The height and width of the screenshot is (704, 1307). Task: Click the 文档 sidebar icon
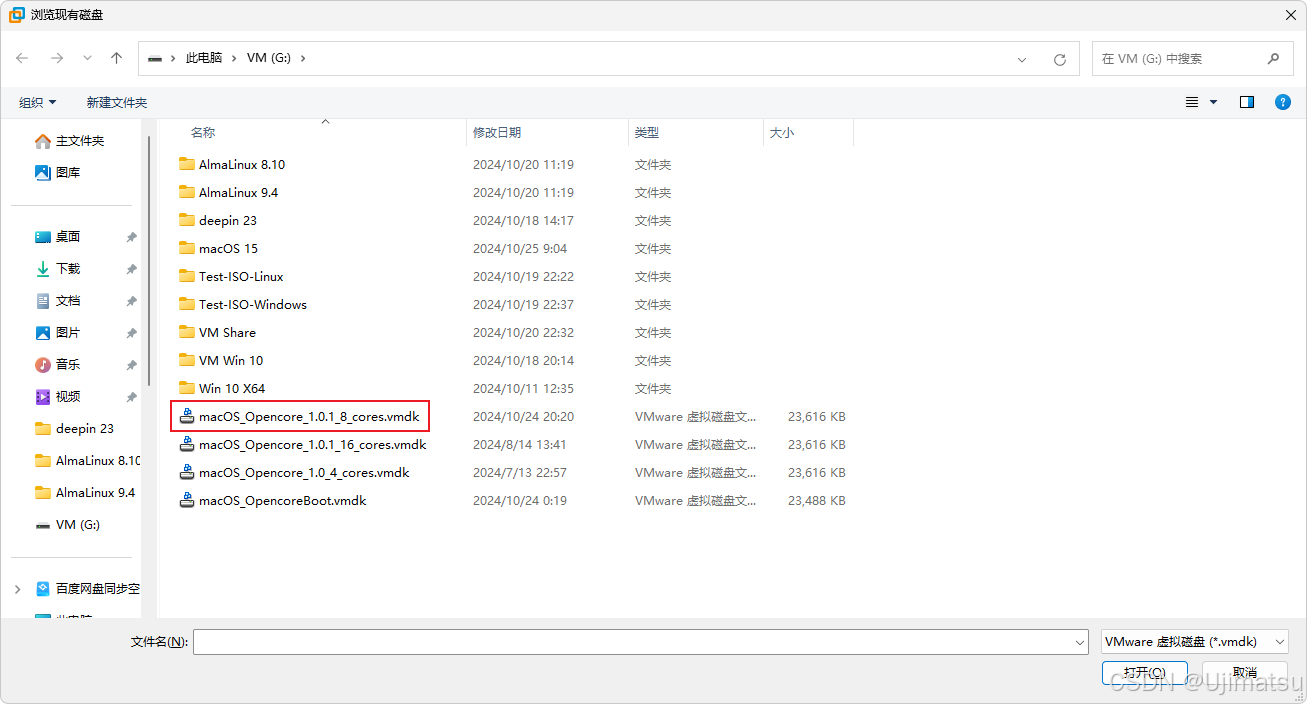tap(43, 301)
